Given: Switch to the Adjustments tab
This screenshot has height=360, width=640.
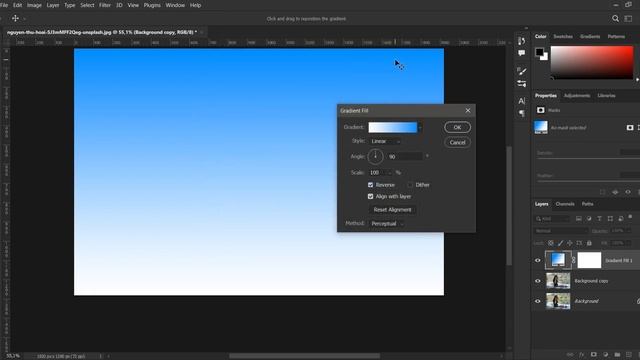Looking at the screenshot, I should [577, 96].
